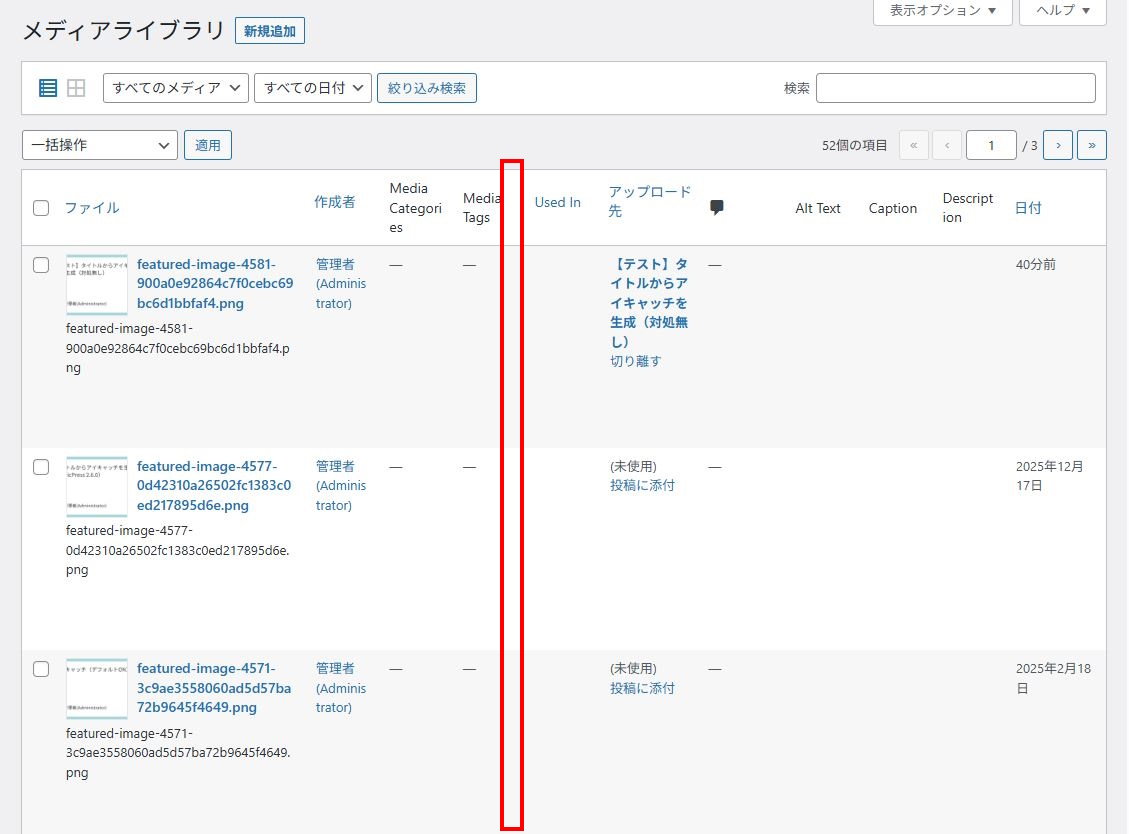Open the すべてのメディア filter dropdown
1129x834 pixels.
tap(176, 88)
